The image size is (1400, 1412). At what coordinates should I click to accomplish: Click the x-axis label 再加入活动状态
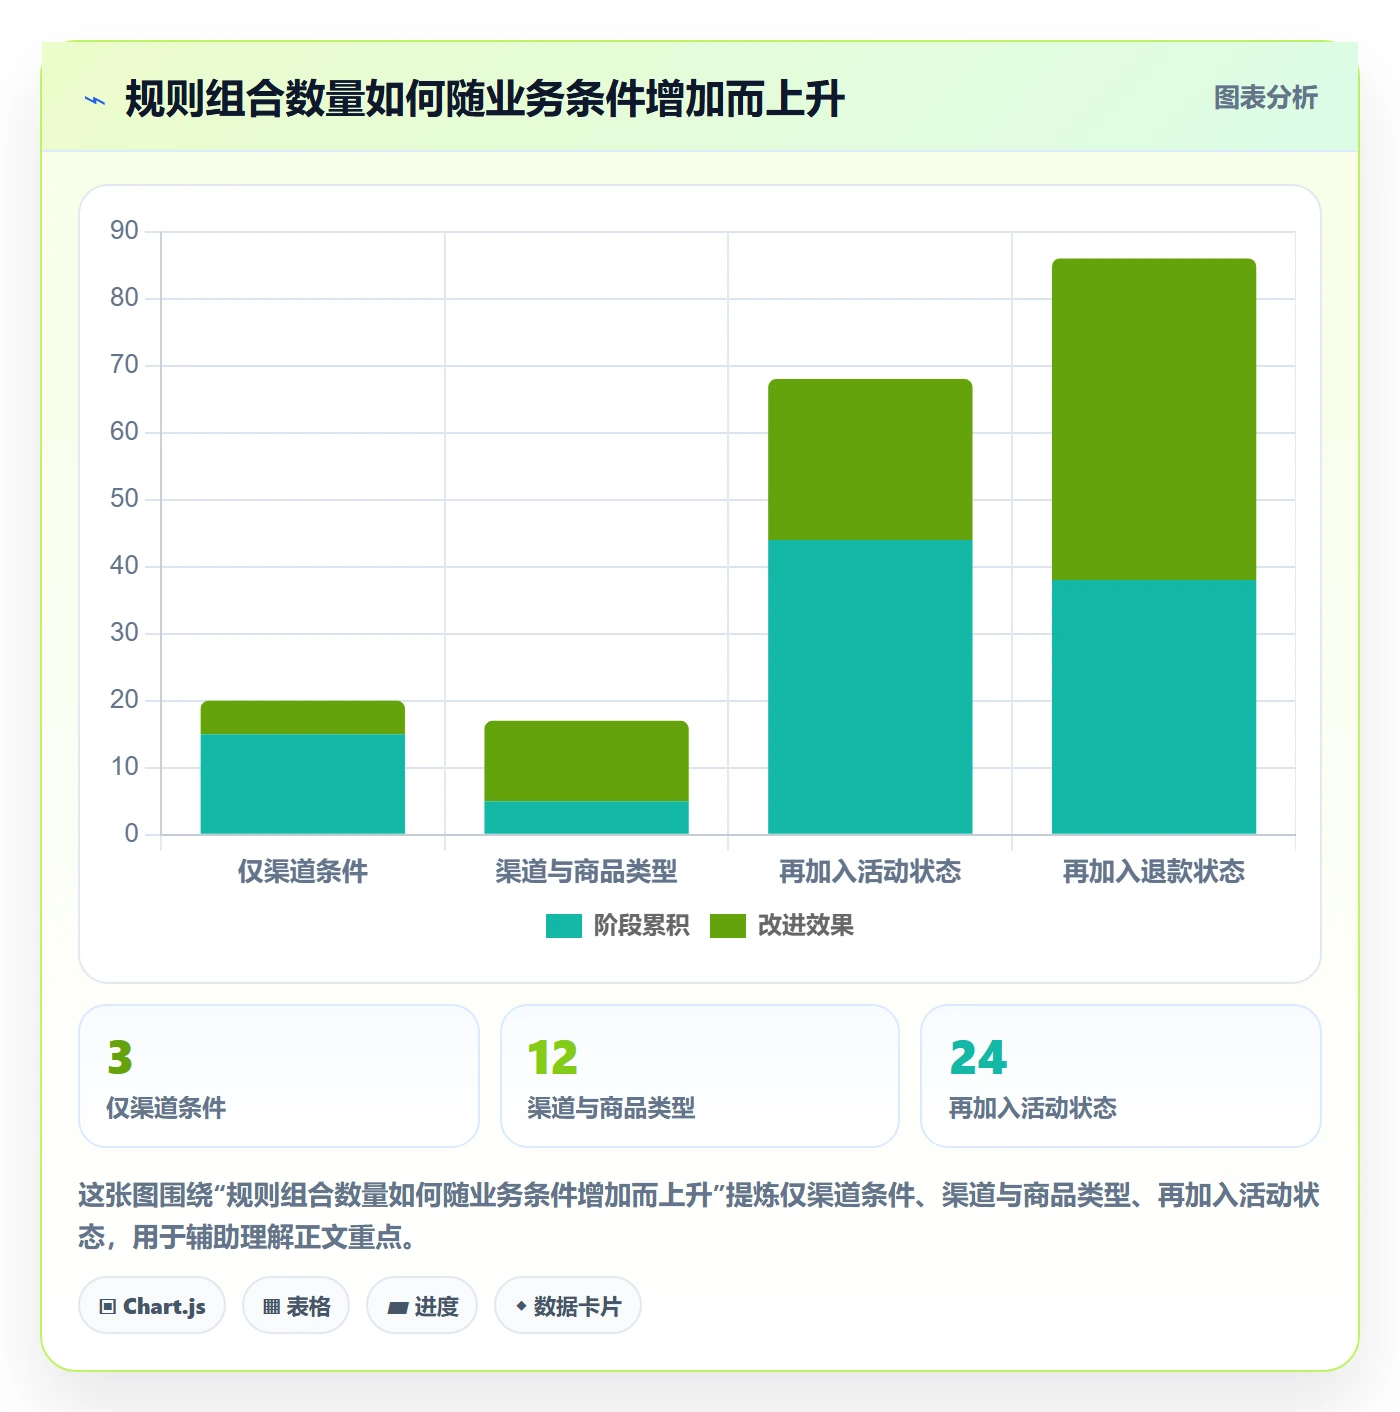coord(870,872)
